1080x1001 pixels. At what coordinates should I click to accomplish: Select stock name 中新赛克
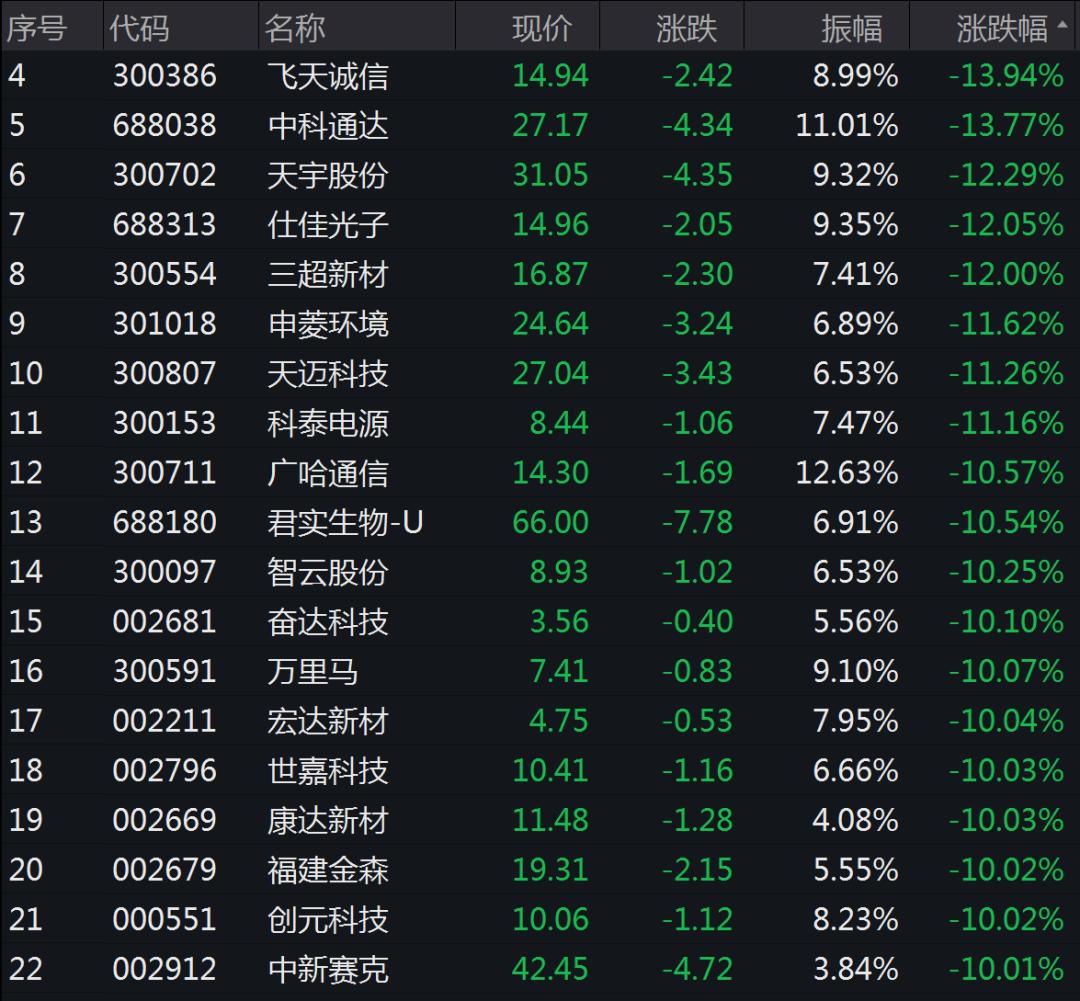pos(328,969)
